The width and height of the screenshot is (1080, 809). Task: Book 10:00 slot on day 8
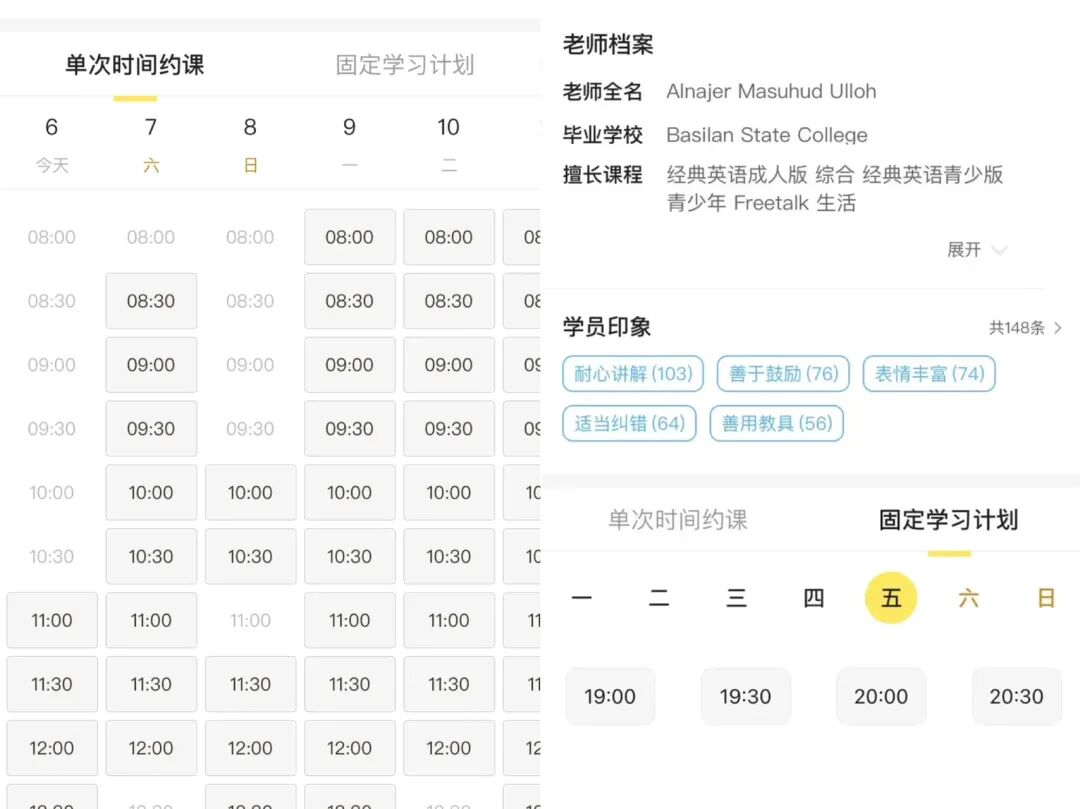click(x=250, y=492)
